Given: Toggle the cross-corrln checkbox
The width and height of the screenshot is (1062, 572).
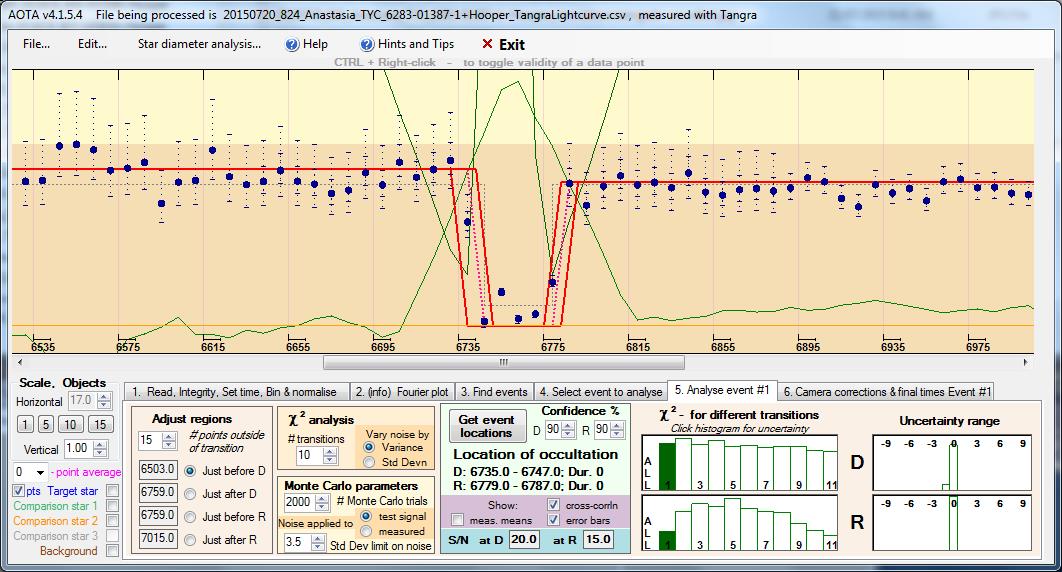Looking at the screenshot, I should [x=554, y=505].
